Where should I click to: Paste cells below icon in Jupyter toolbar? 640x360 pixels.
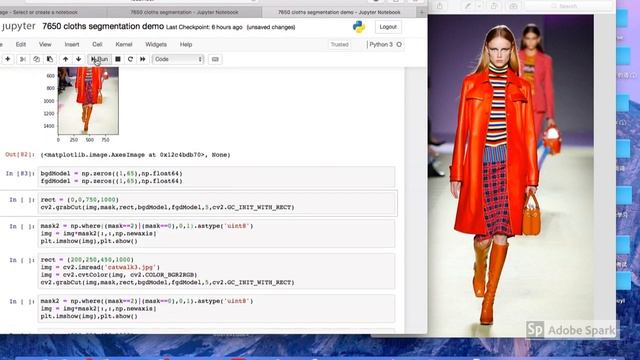50,59
